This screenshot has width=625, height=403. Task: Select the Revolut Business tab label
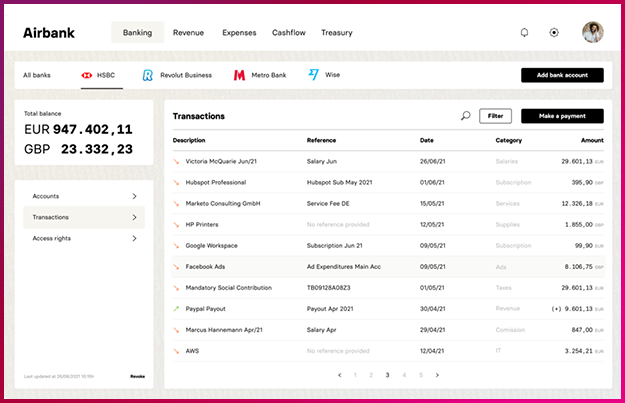click(x=186, y=75)
